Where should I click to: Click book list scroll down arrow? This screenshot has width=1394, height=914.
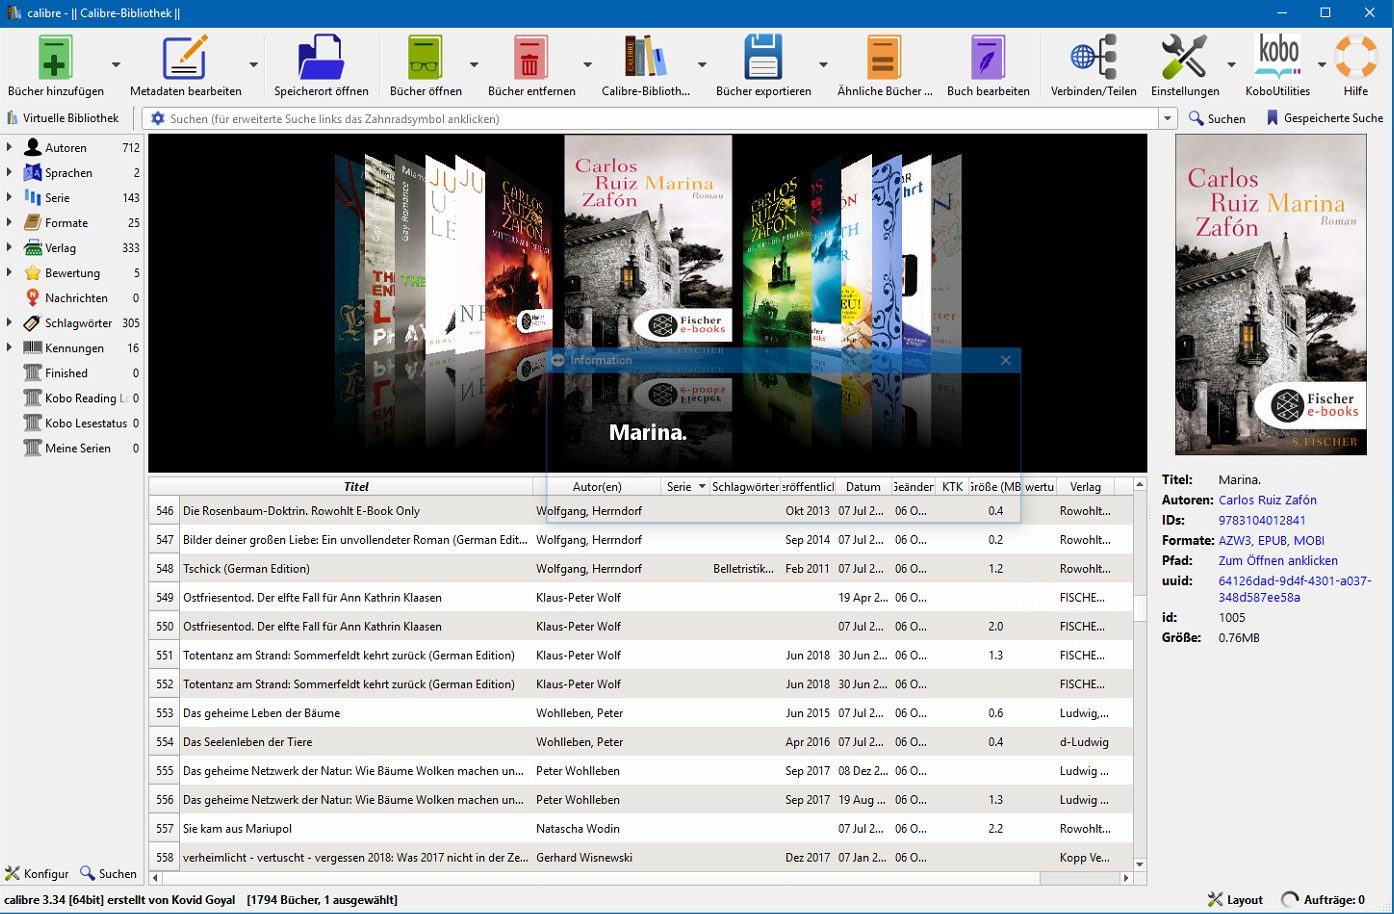click(1140, 864)
